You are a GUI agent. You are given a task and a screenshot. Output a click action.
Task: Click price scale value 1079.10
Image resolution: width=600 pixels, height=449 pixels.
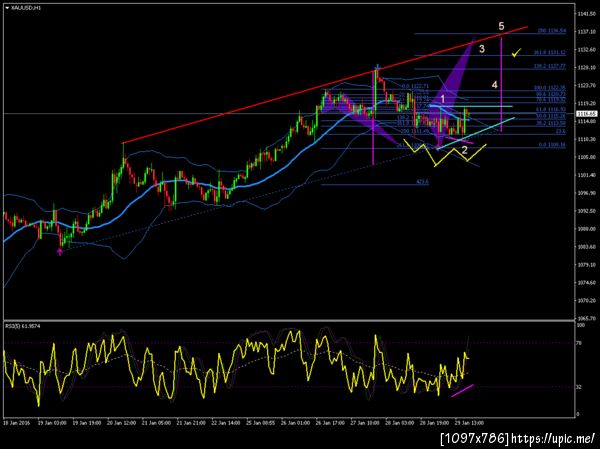click(x=587, y=265)
